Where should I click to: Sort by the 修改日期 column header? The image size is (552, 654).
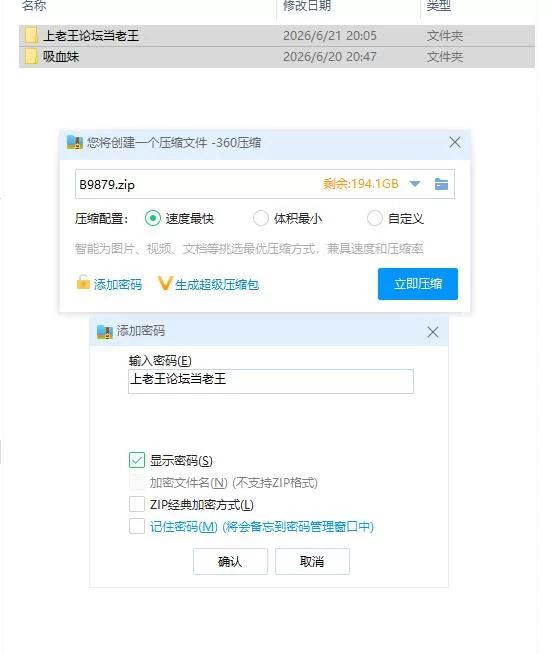[x=307, y=6]
